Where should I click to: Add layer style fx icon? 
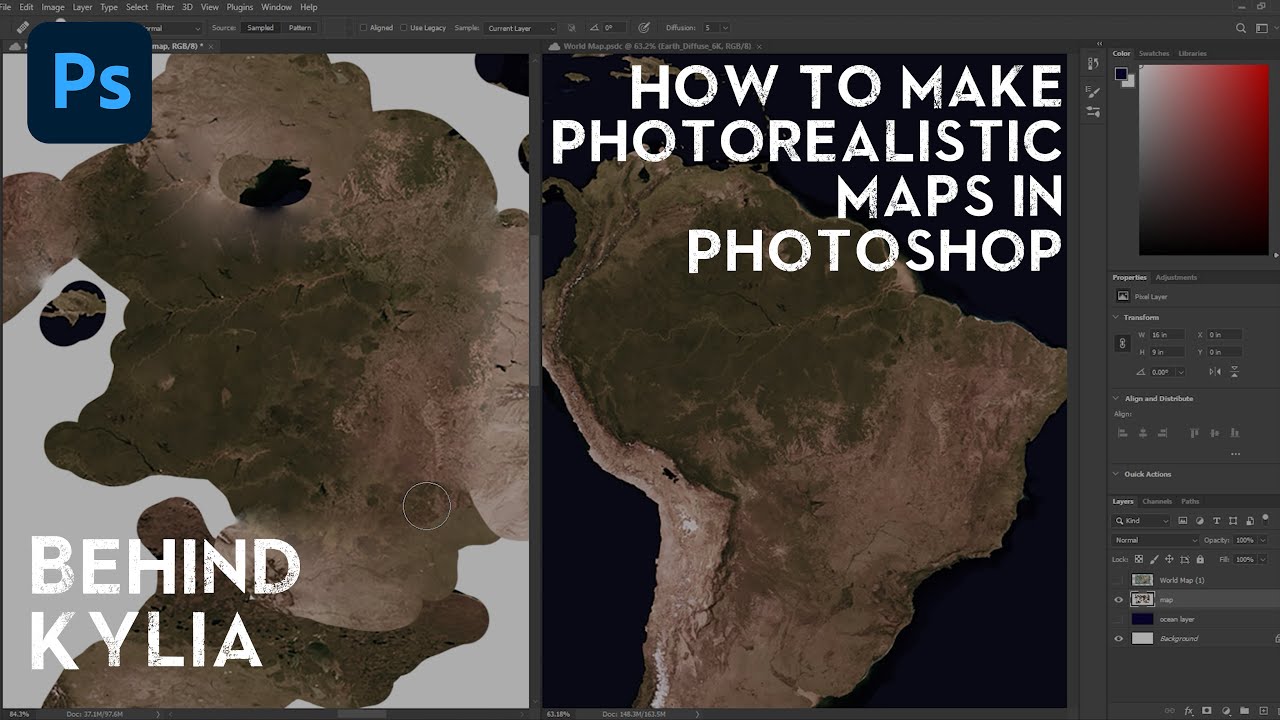(1190, 711)
